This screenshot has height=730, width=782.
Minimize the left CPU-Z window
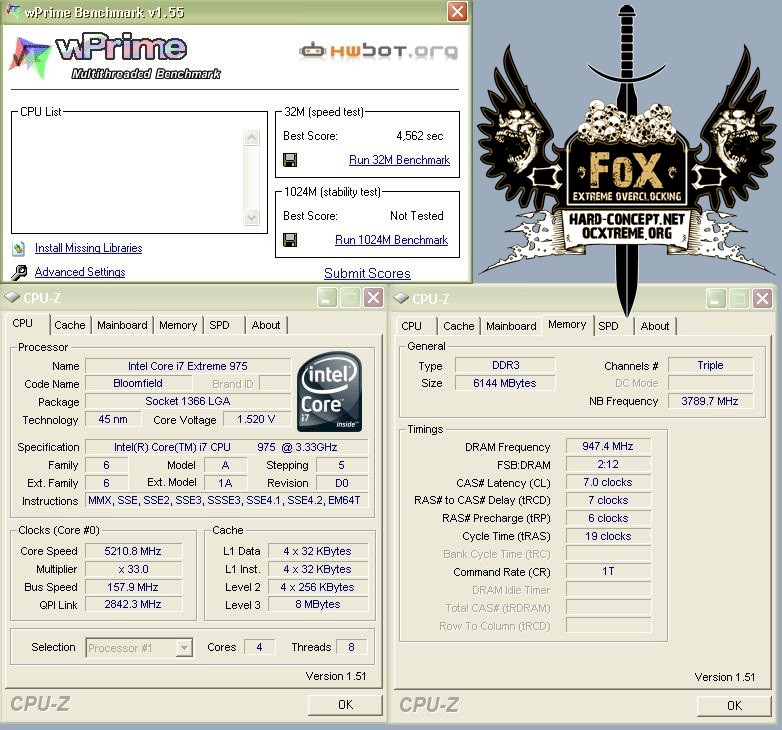click(327, 298)
